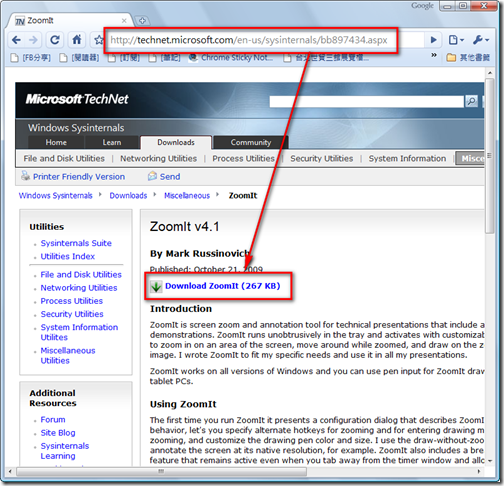The image size is (504, 486).
Task: Open System Information Utilites sidebar link
Action: click(79, 332)
